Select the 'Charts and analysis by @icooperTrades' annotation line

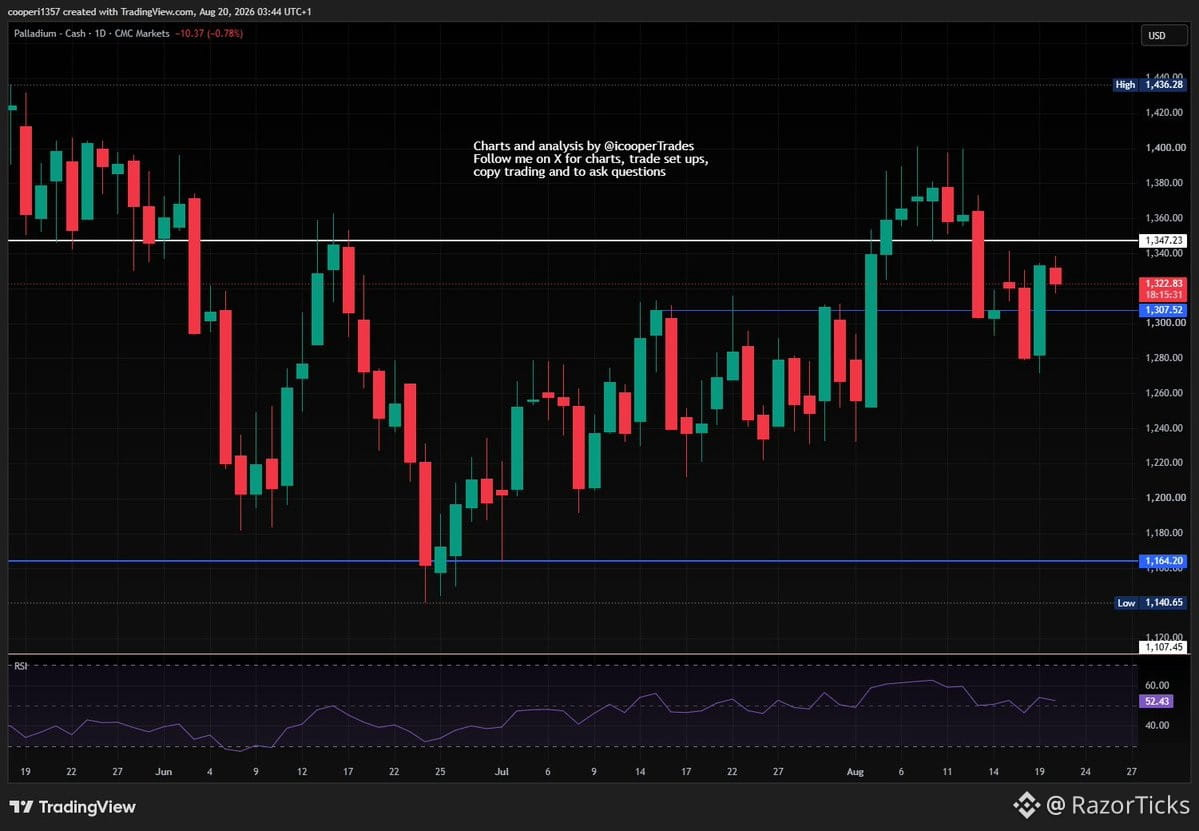(x=583, y=146)
